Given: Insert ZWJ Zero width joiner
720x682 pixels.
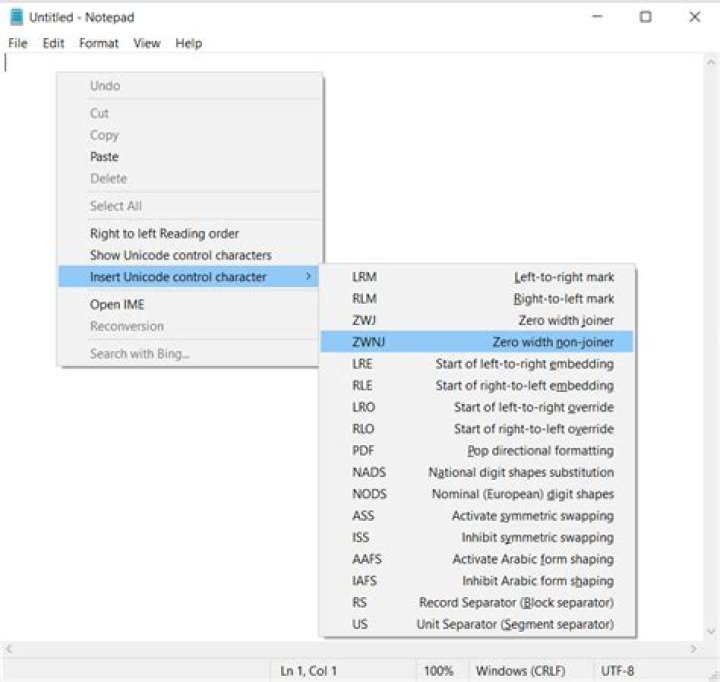Looking at the screenshot, I should pyautogui.click(x=477, y=320).
